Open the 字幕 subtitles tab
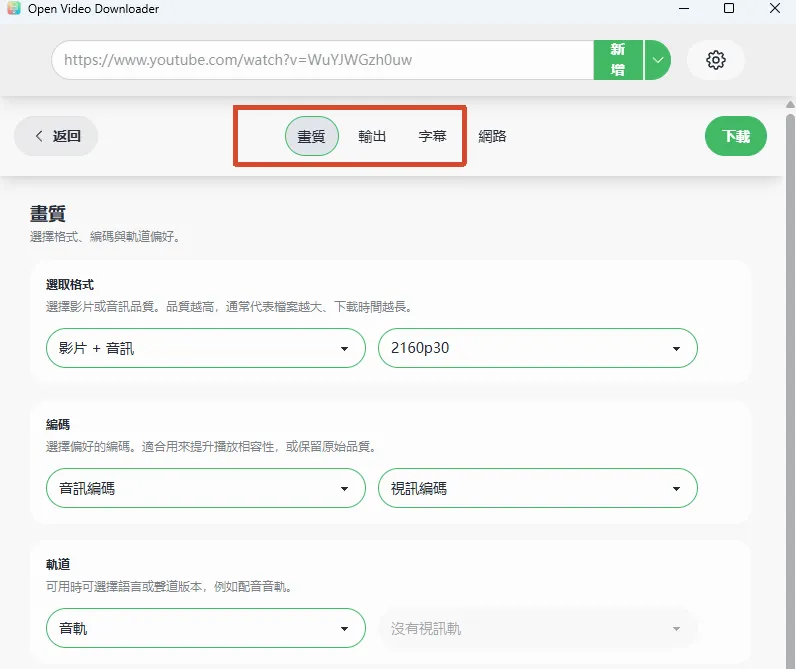The width and height of the screenshot is (796, 669). 433,136
